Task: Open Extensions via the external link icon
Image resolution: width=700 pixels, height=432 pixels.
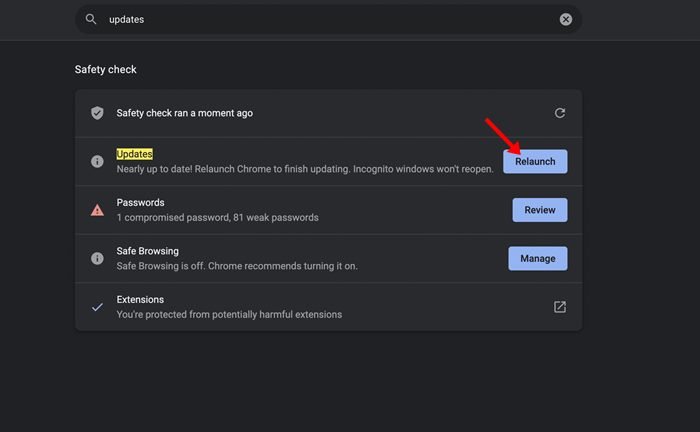Action: coord(560,307)
